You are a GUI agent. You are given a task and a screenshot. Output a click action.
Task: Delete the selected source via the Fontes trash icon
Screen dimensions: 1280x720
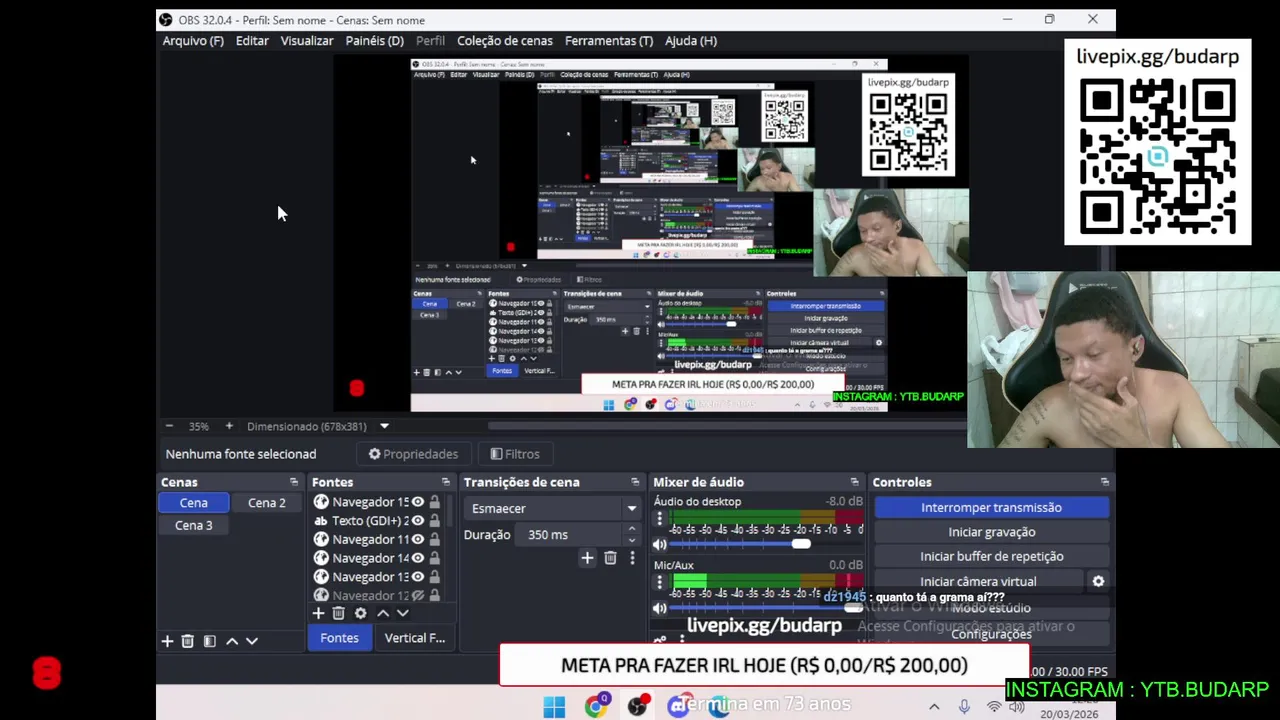(339, 613)
